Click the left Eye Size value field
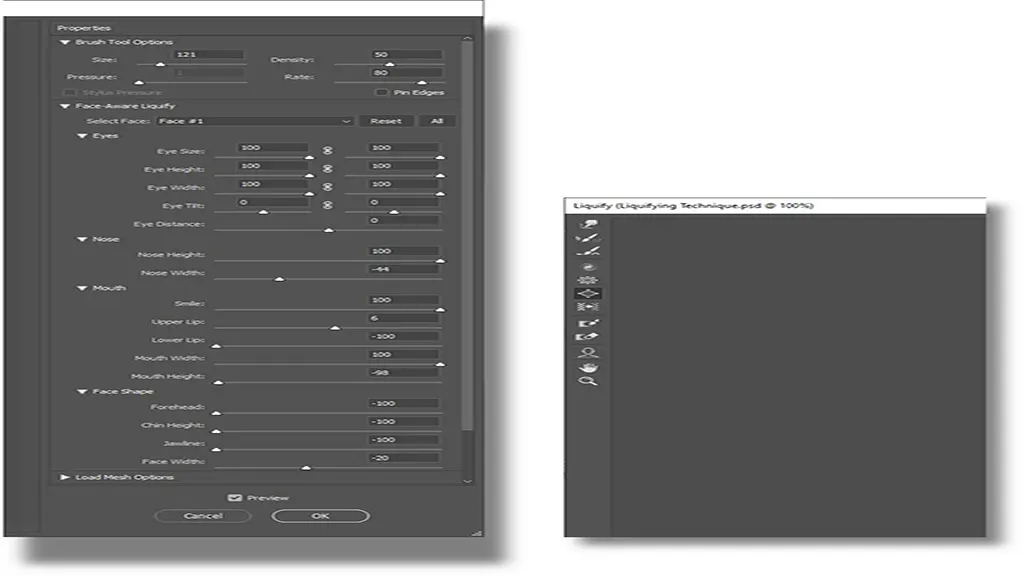The width and height of the screenshot is (1024, 576). (272, 148)
